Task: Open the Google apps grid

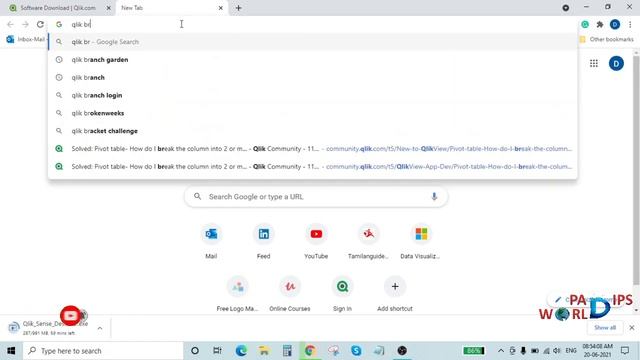Action: point(594,63)
